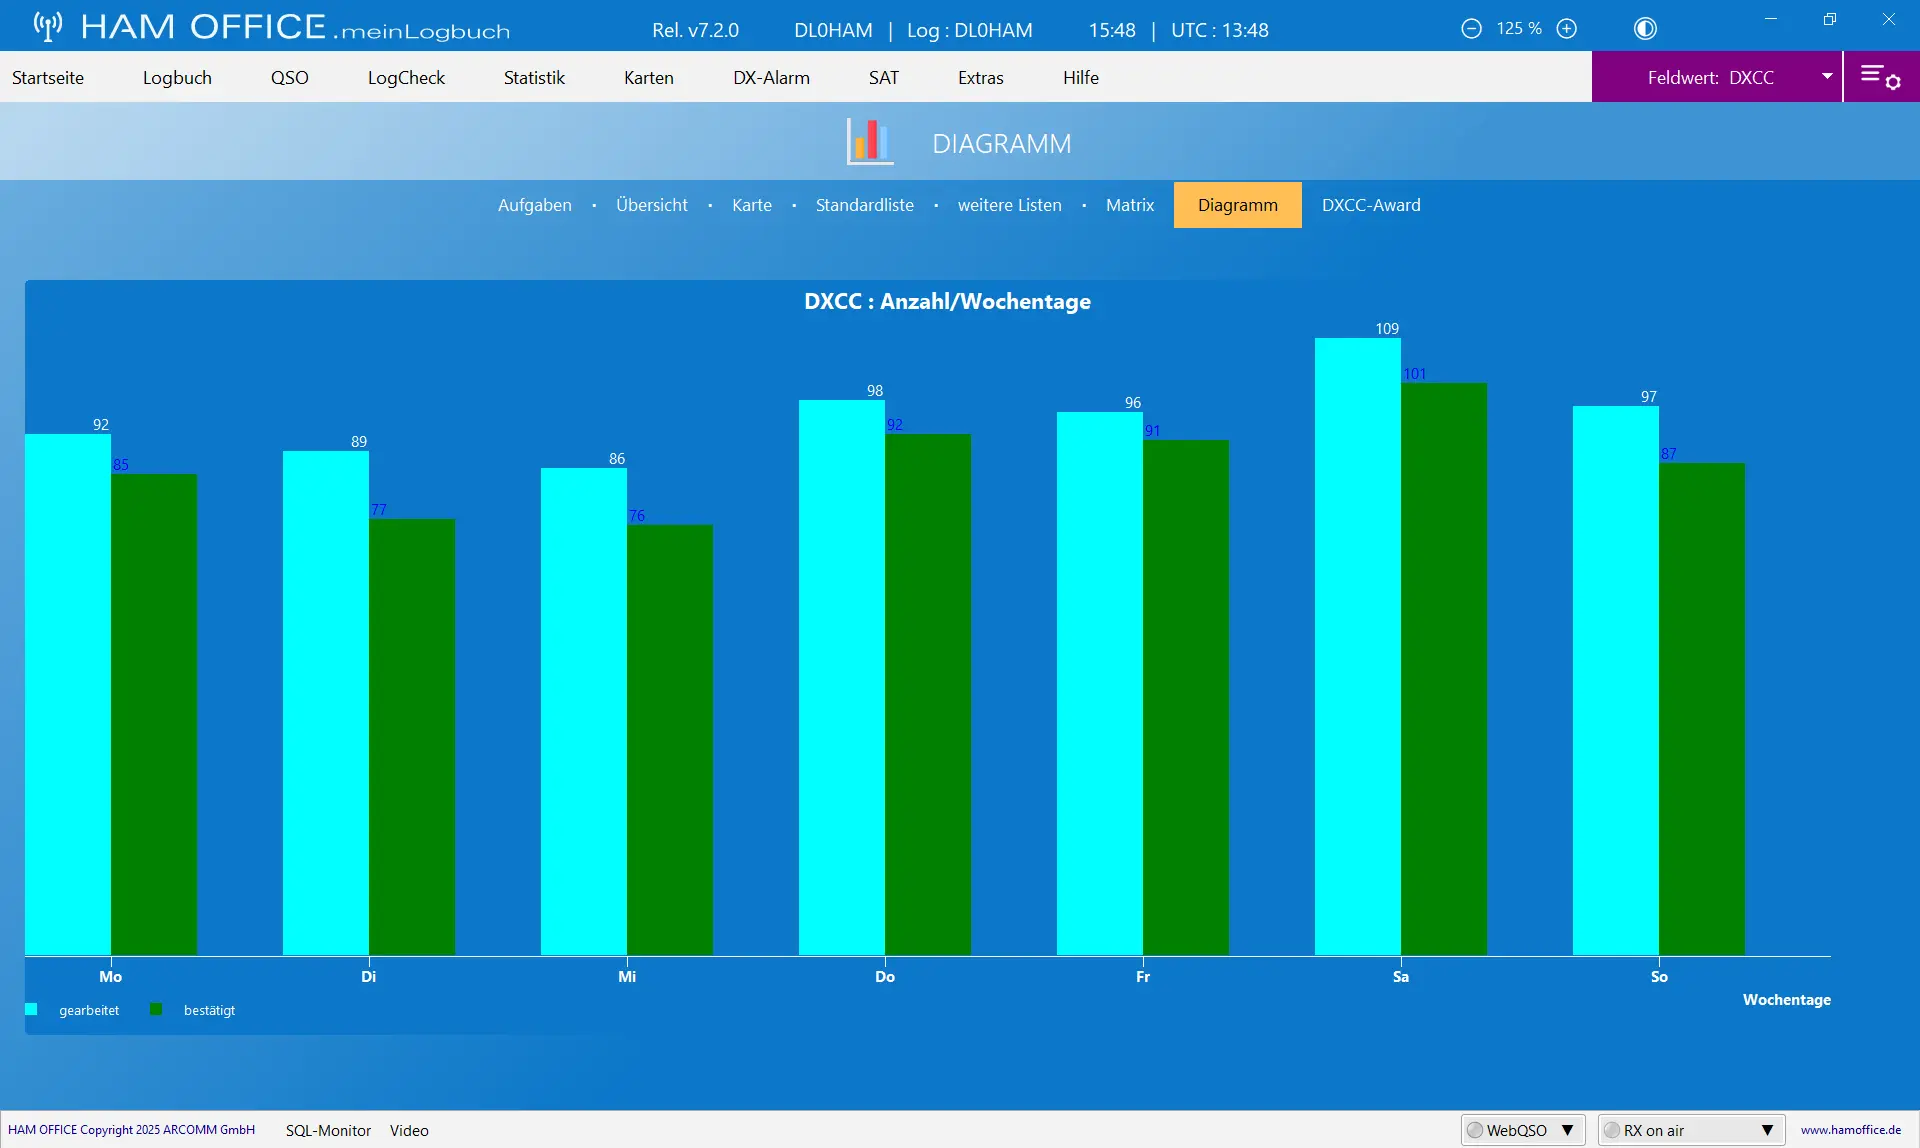1920x1148 pixels.
Task: Expand the Feldwert DXCC dropdown
Action: pos(1827,77)
